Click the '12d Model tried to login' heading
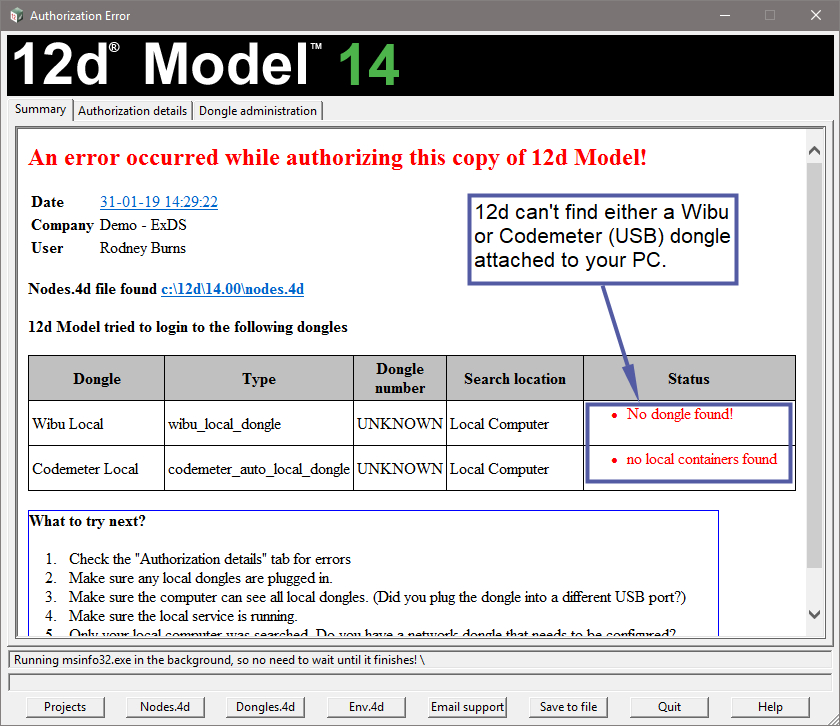Screen dimensions: 840x726 tap(188, 327)
